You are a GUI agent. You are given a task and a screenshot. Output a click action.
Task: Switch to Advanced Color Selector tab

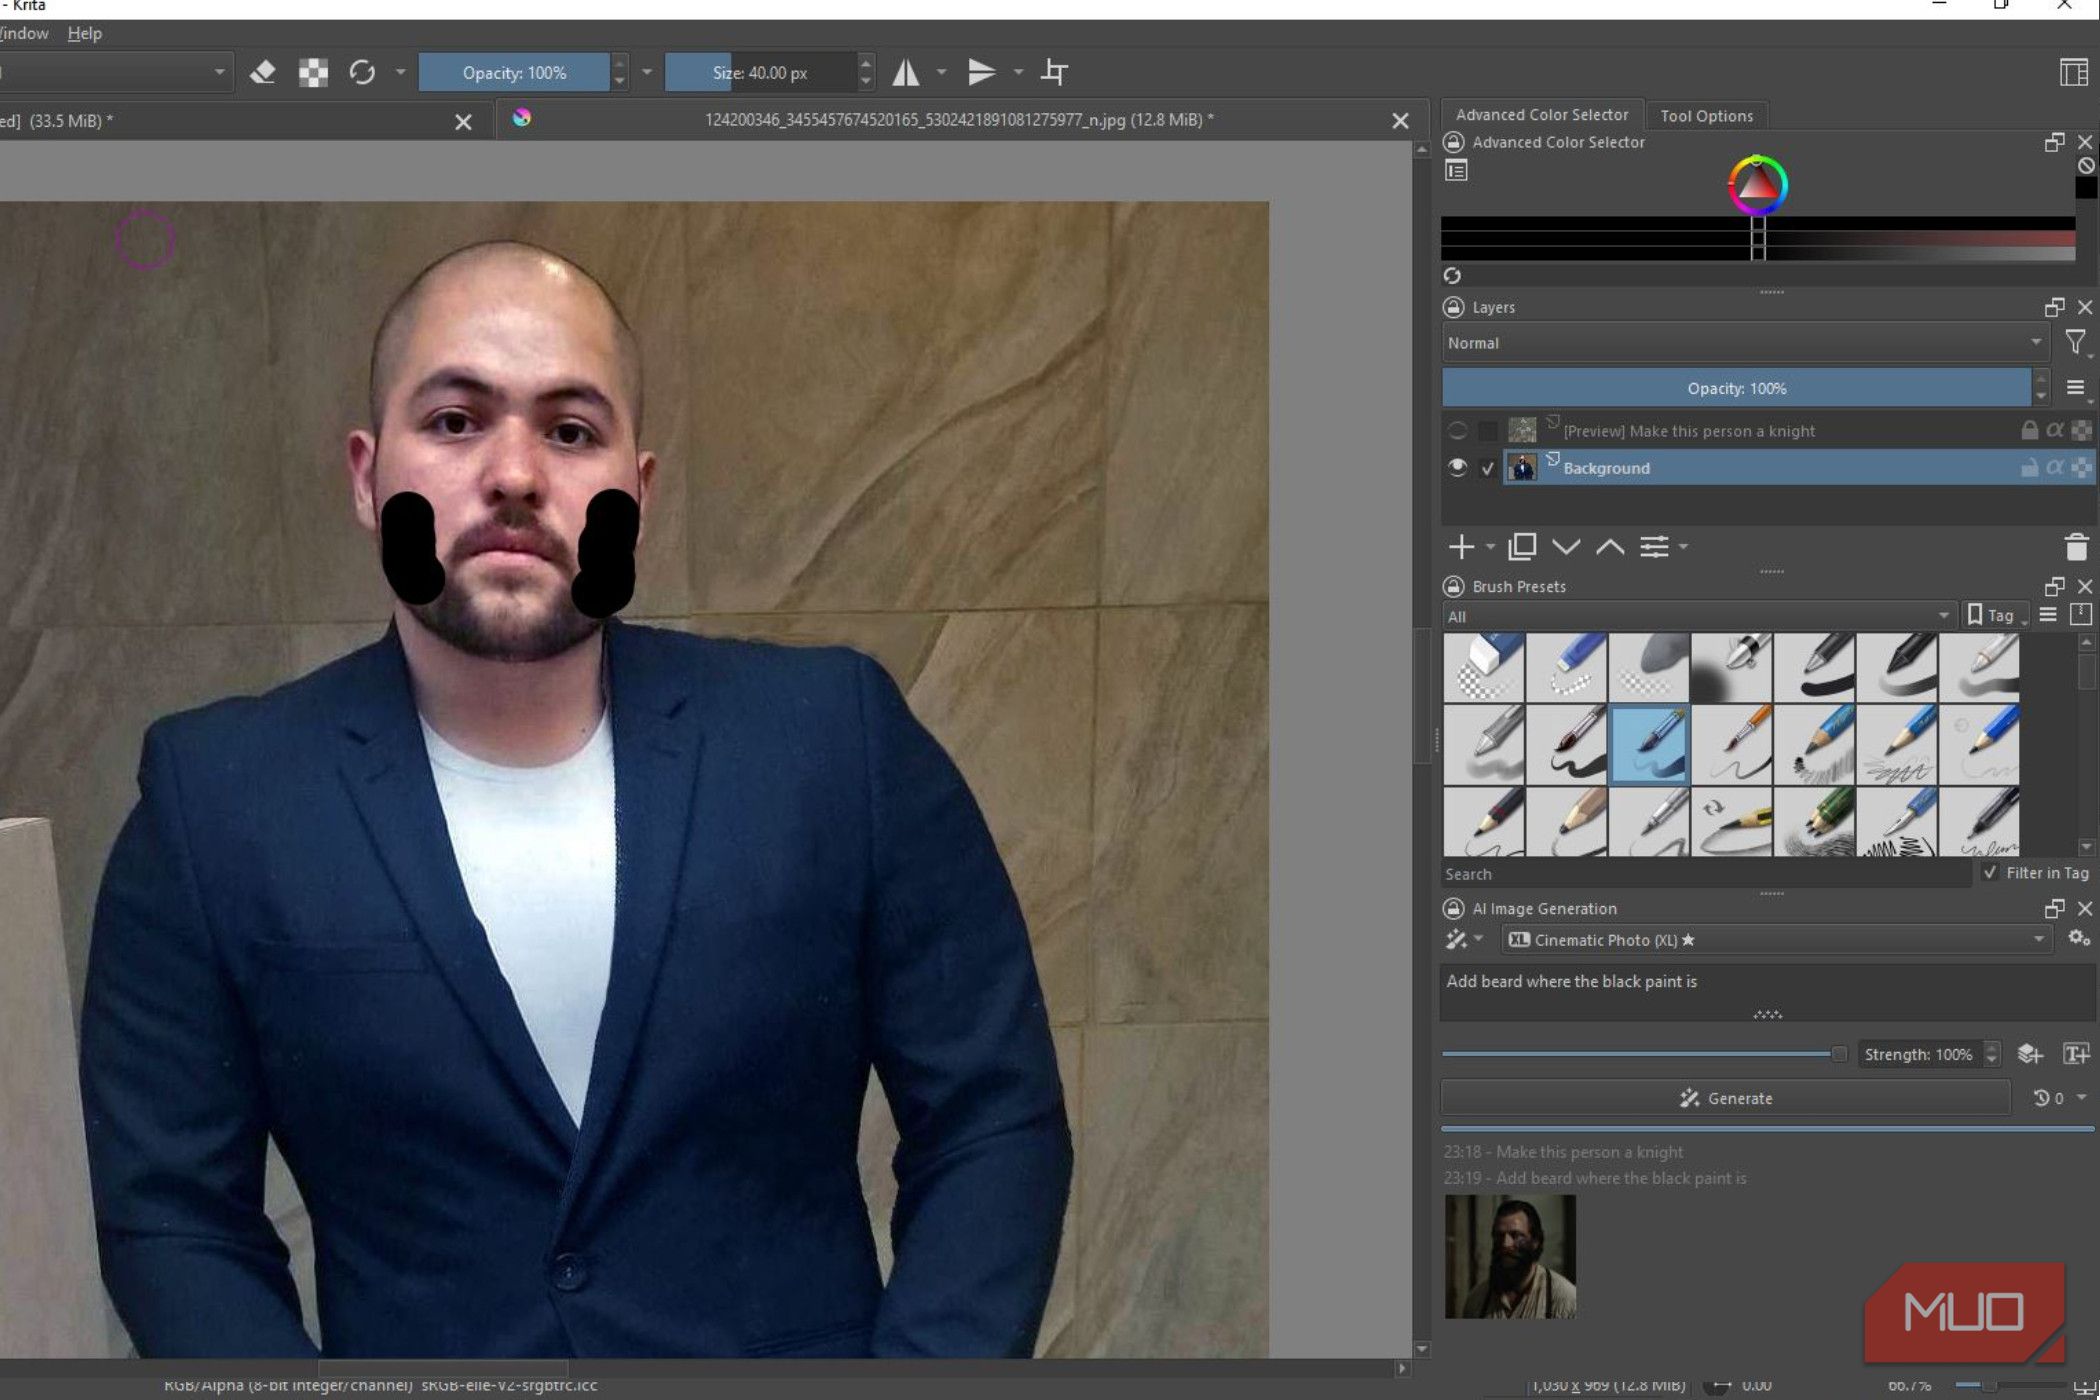click(1542, 115)
